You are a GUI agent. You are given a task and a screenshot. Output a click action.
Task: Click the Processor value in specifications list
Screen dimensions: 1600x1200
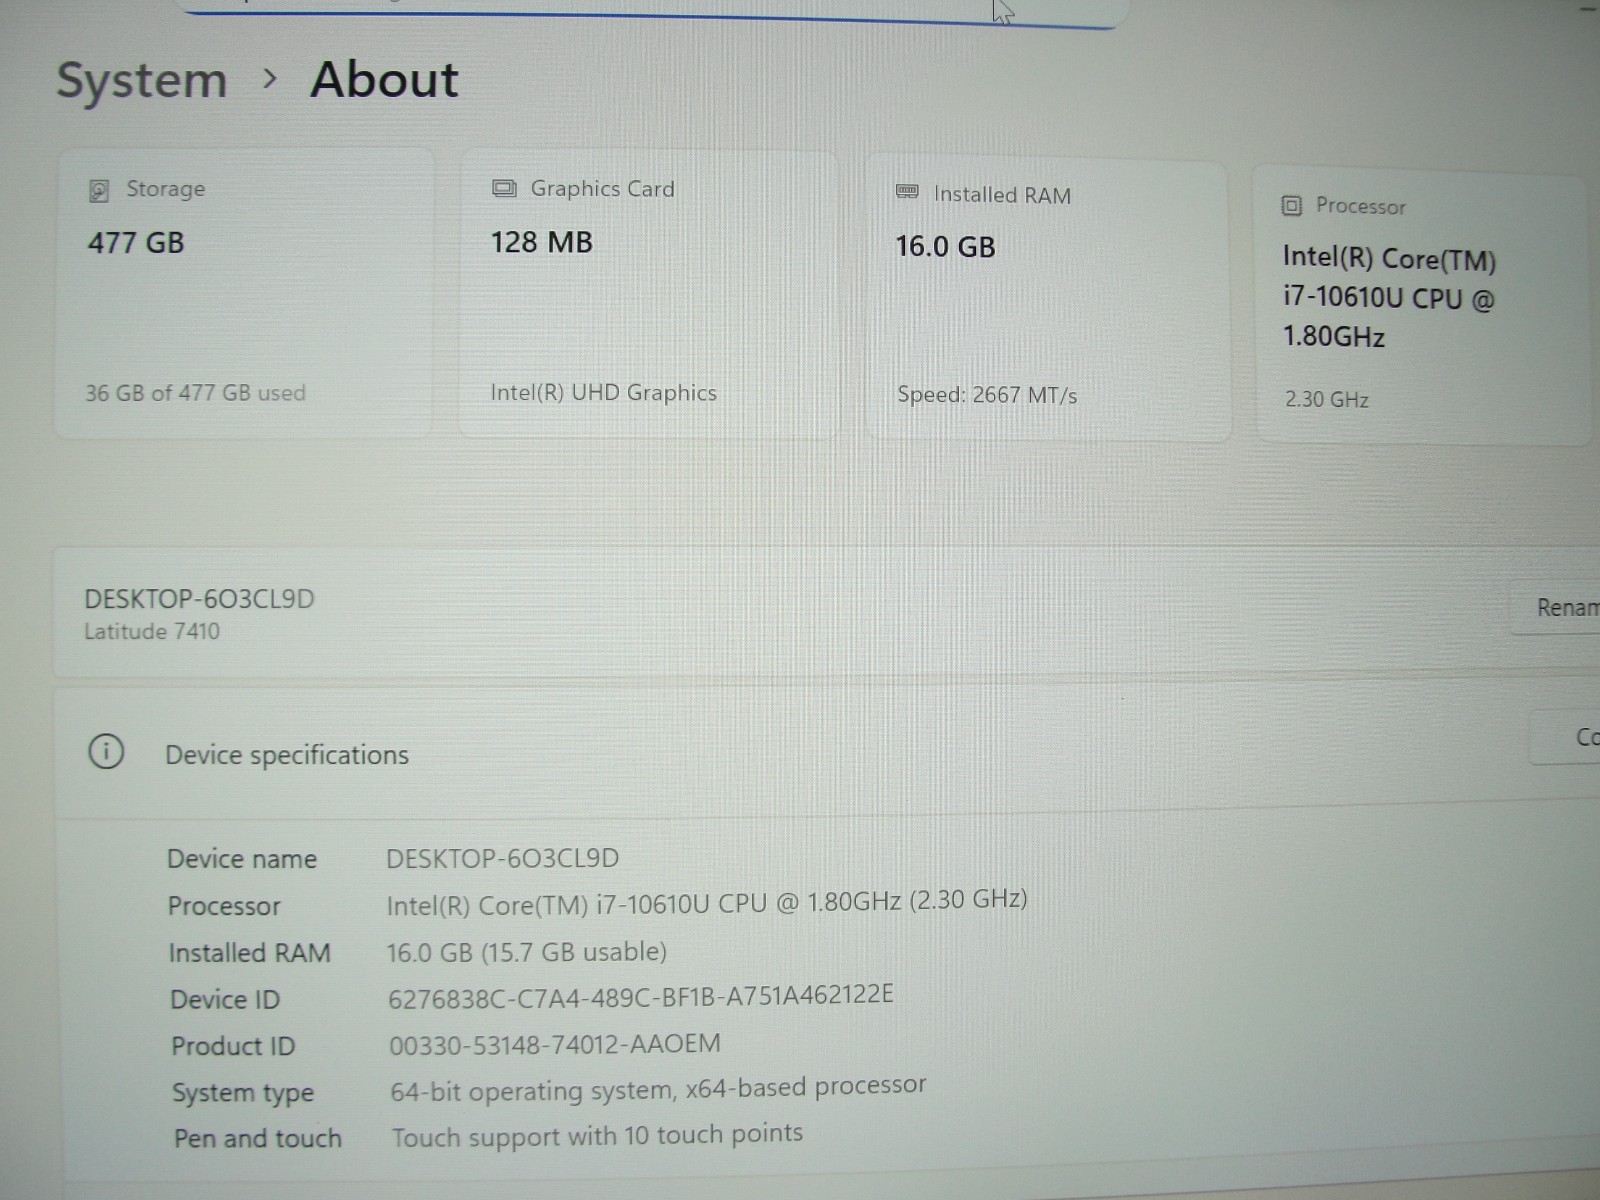[x=707, y=903]
